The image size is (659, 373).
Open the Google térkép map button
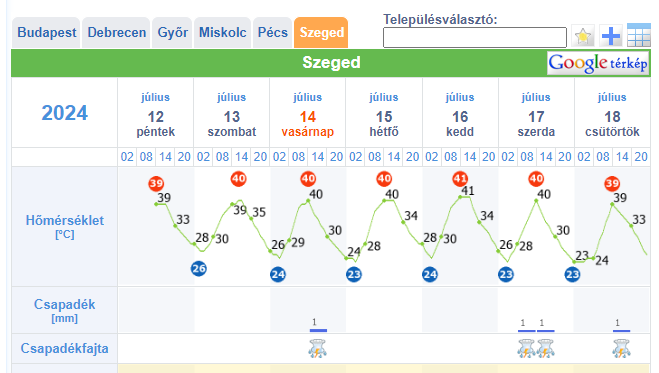(x=598, y=63)
